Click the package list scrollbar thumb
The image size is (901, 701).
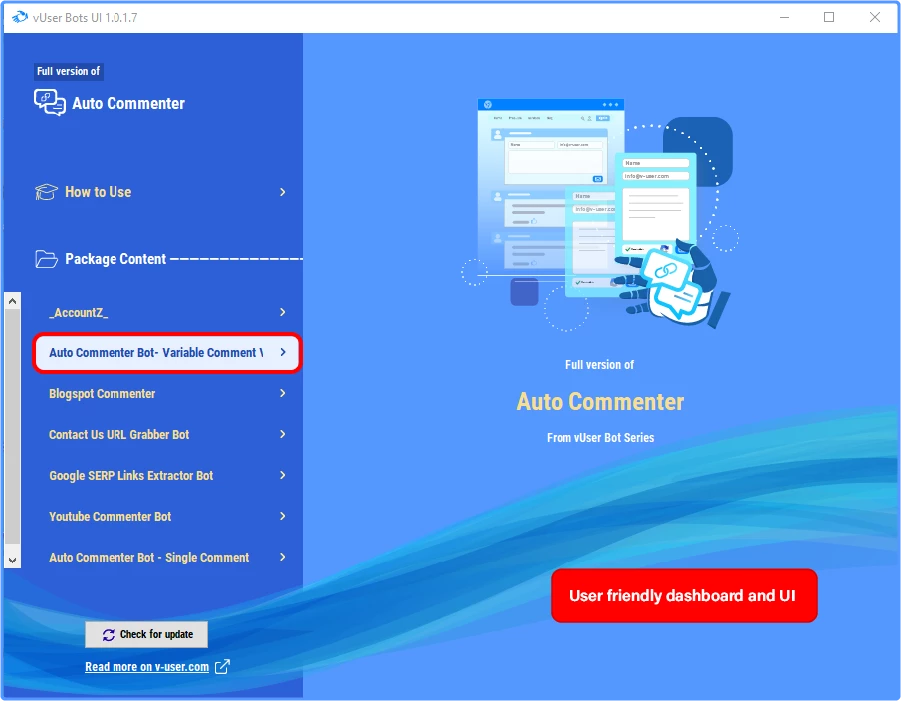pos(13,426)
